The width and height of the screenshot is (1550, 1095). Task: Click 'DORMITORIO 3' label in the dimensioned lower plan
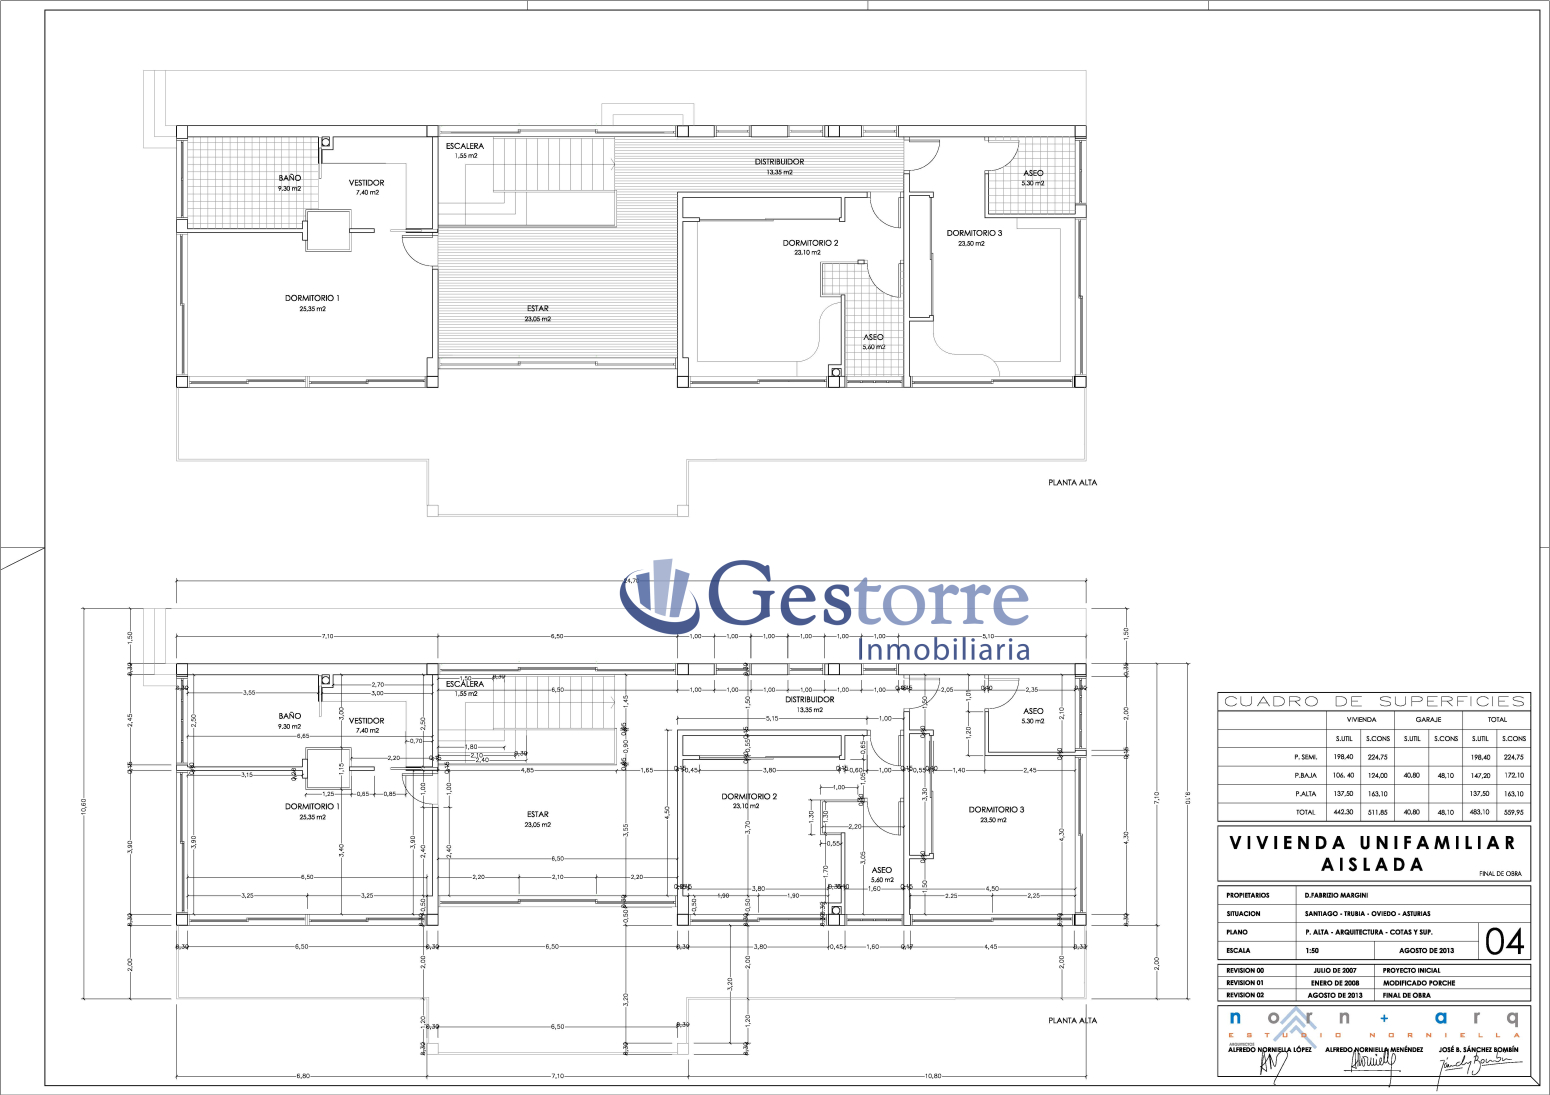click(996, 809)
